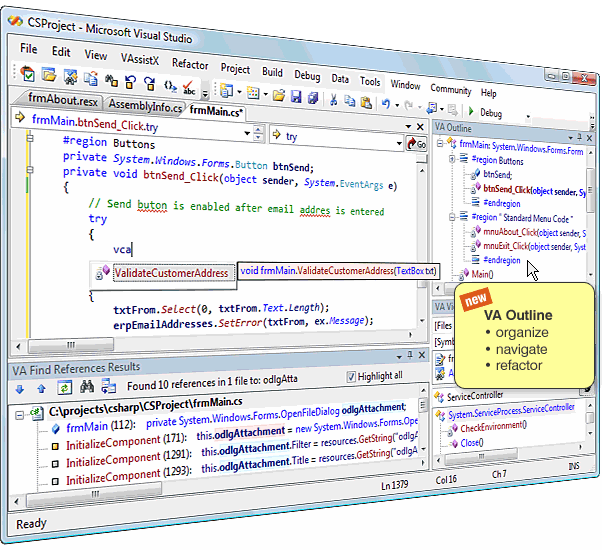Go to next reference with down arrow
The width and height of the screenshot is (602, 550).
click(x=20, y=389)
